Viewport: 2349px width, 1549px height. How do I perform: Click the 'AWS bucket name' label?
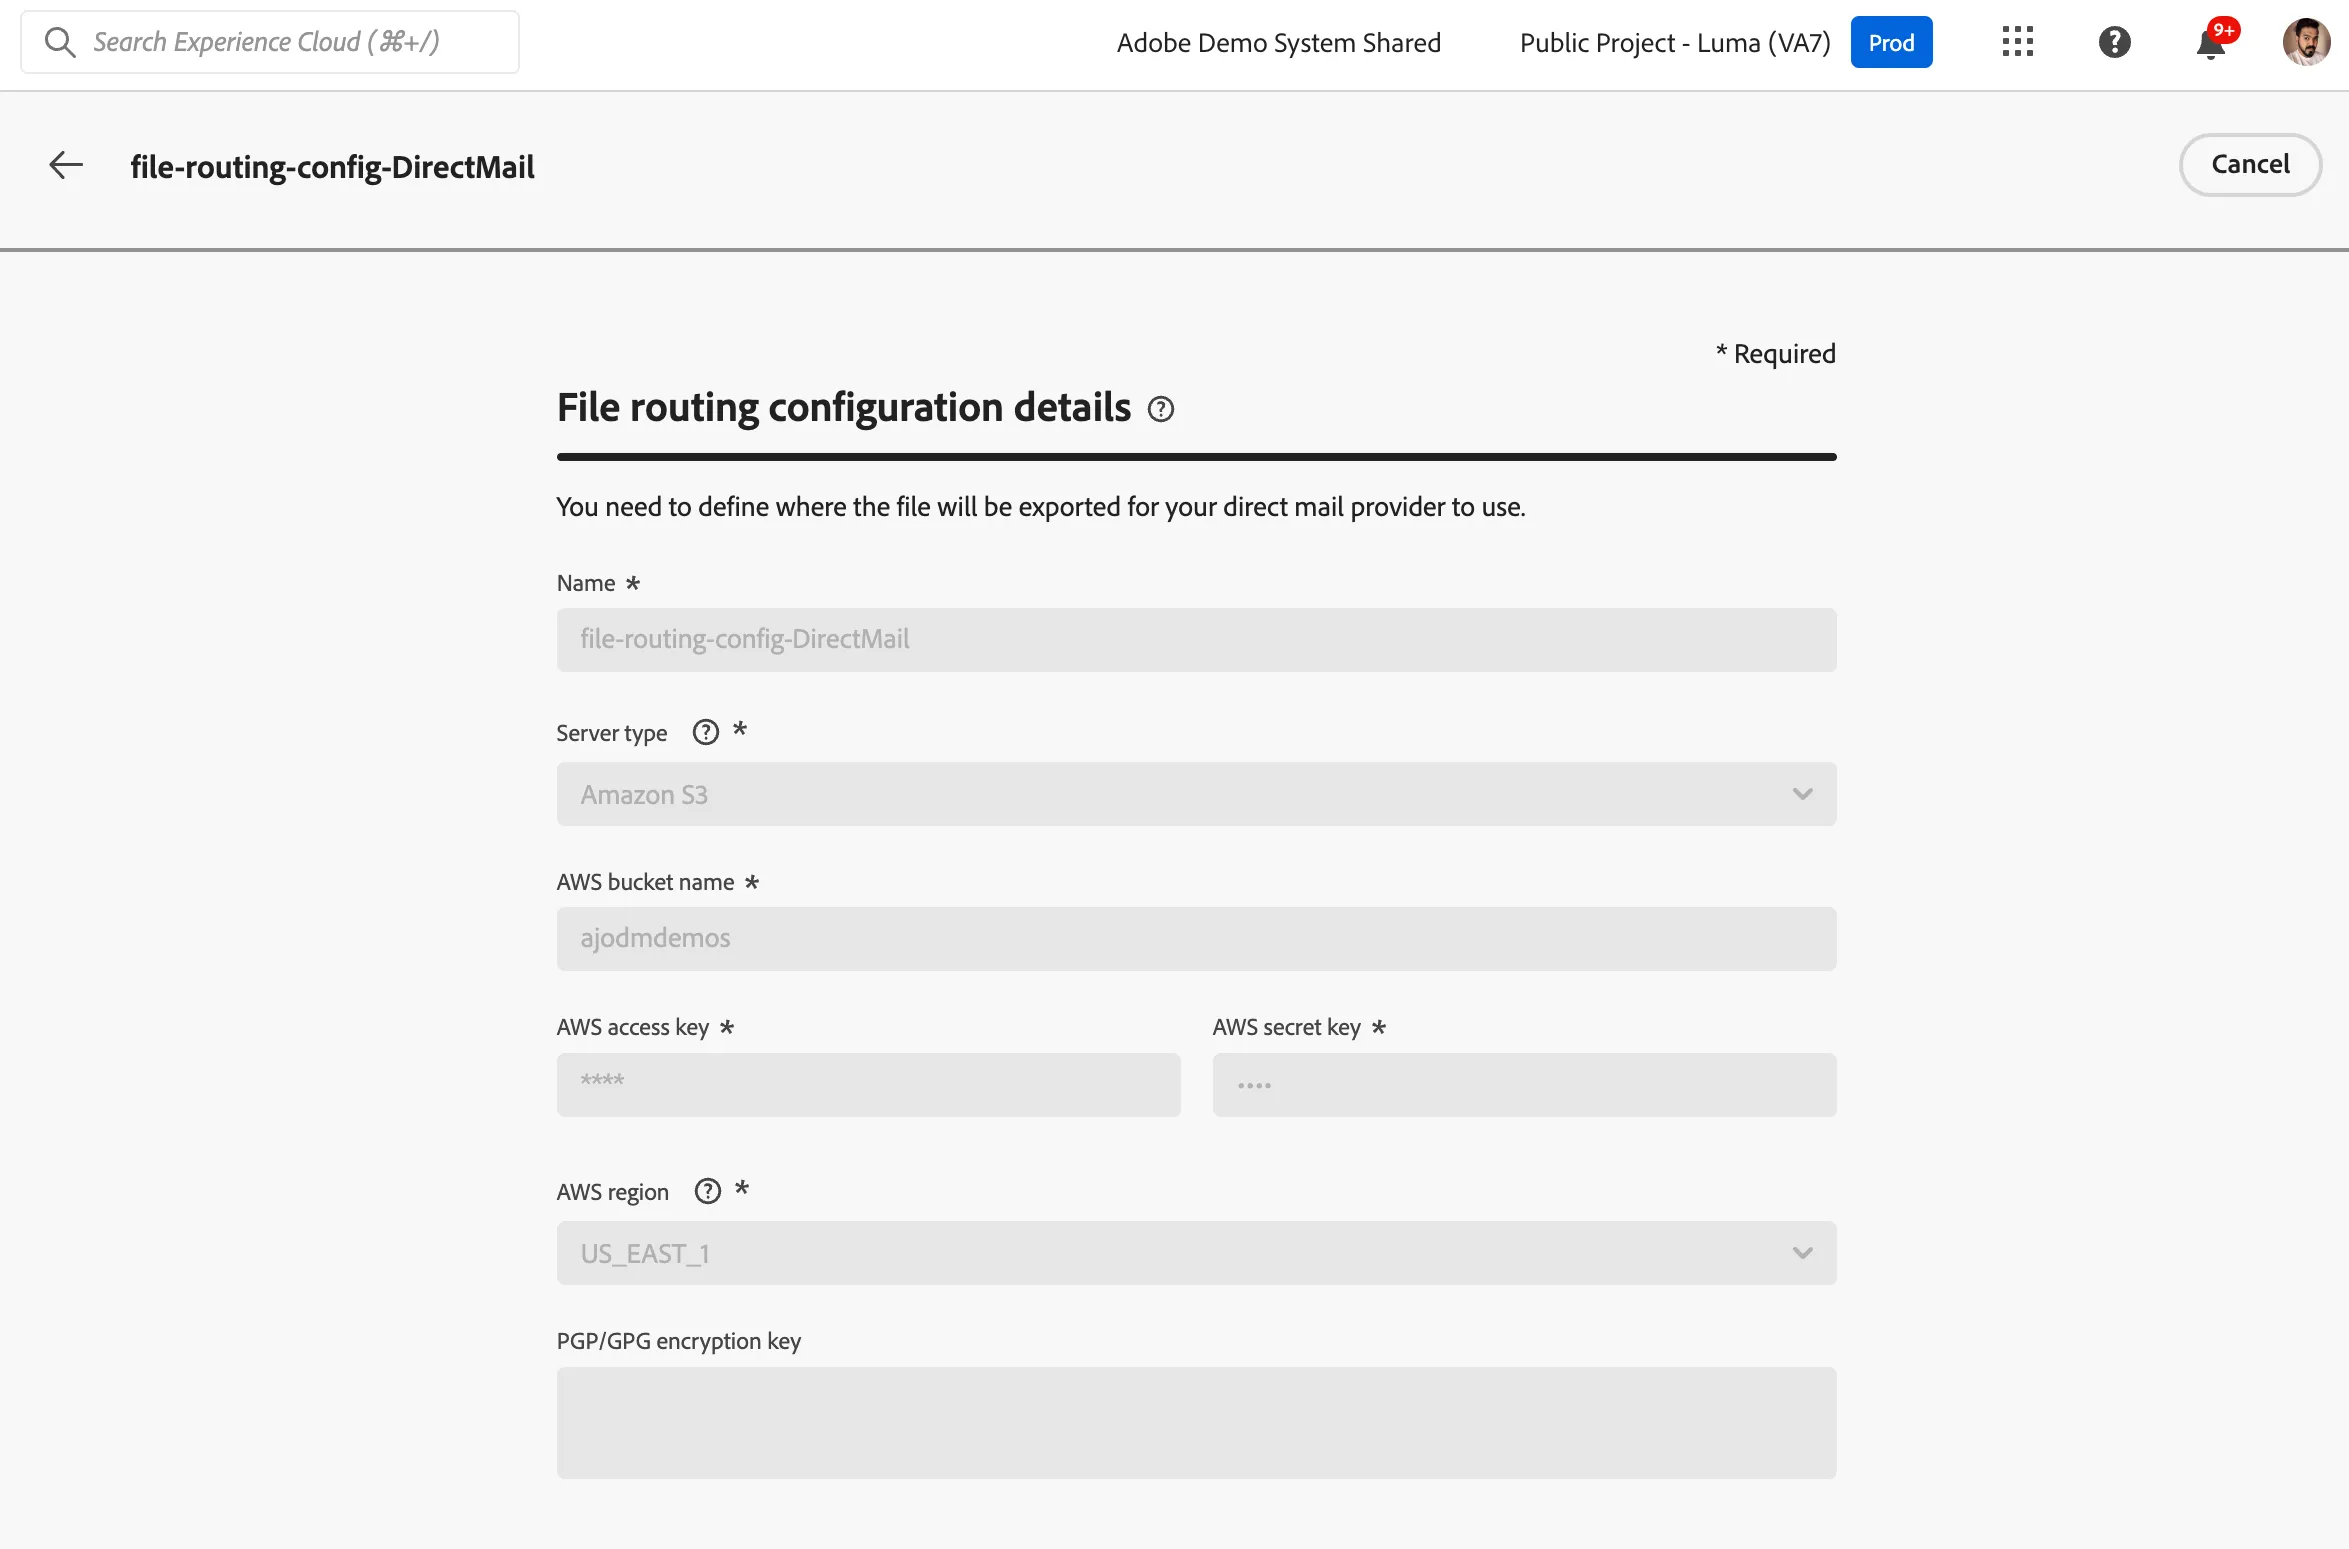[x=646, y=882]
